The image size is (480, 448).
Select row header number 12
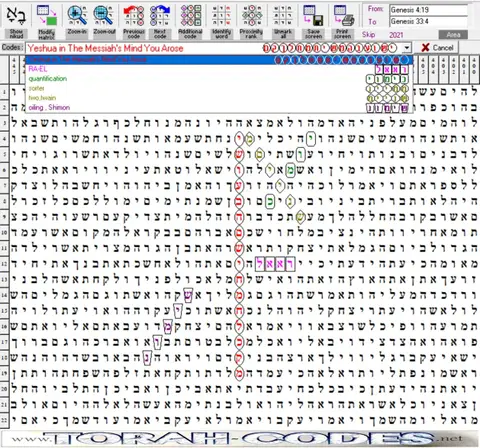(x=4, y=264)
